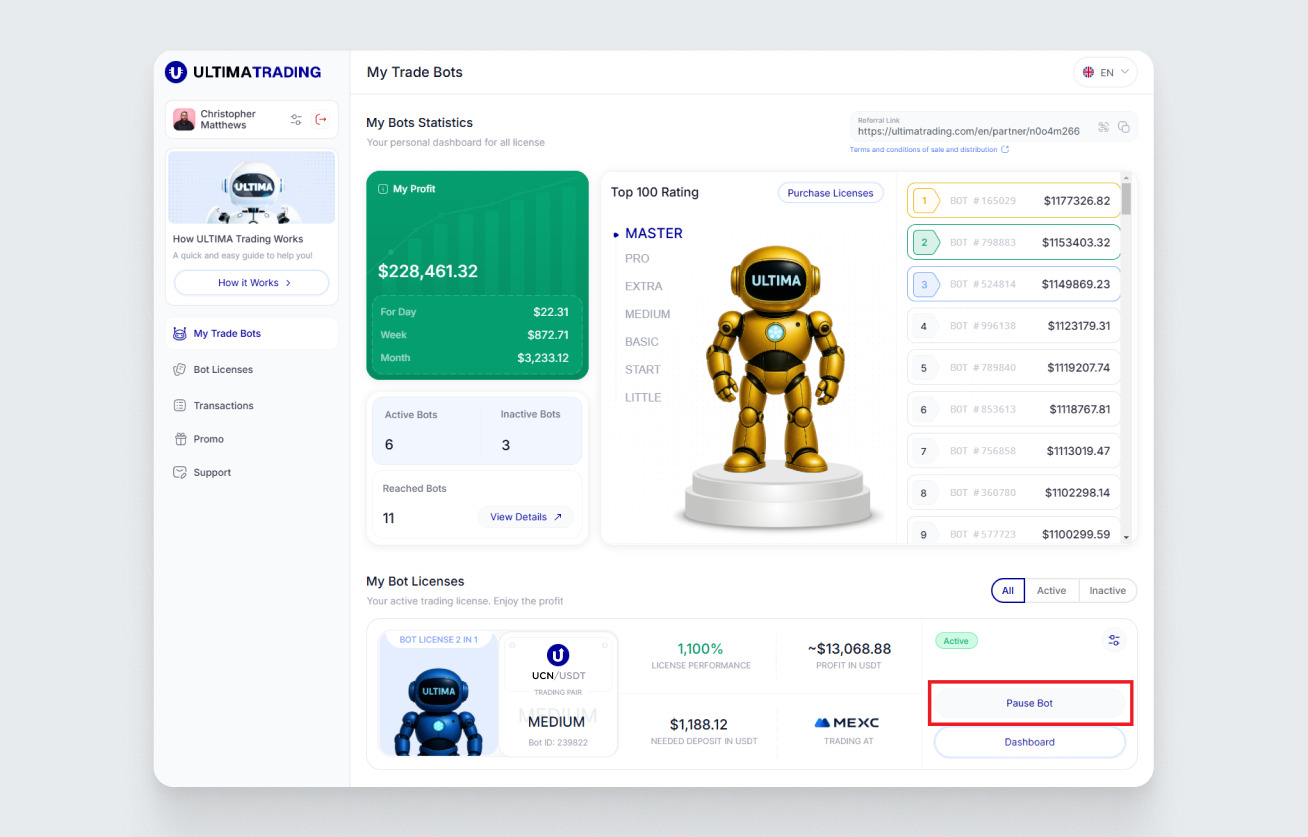Viewport: 1308px width, 837px height.
Task: Open bot license settings sliders icon
Action: 1114,640
